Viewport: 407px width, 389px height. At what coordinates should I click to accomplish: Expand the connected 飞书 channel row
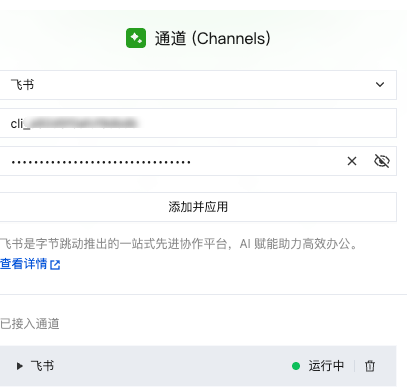point(20,366)
